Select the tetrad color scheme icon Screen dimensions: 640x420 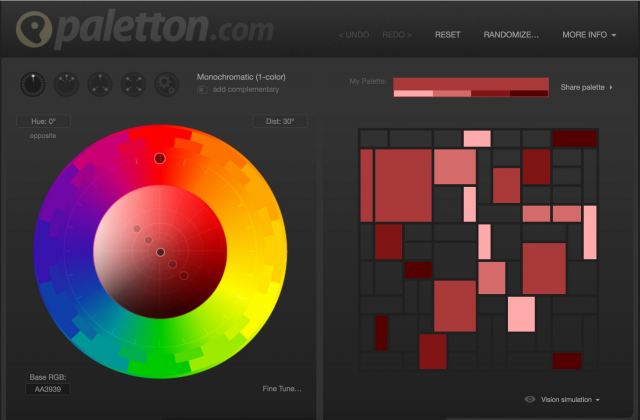[133, 84]
